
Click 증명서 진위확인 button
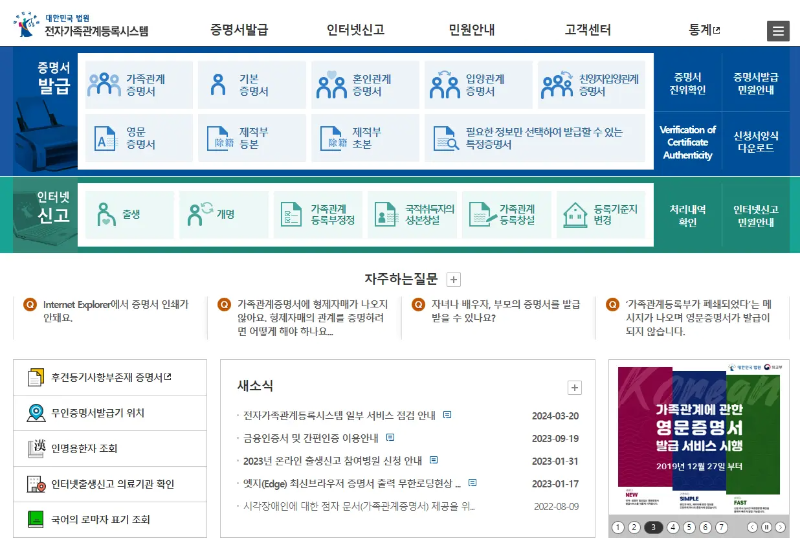point(687,84)
